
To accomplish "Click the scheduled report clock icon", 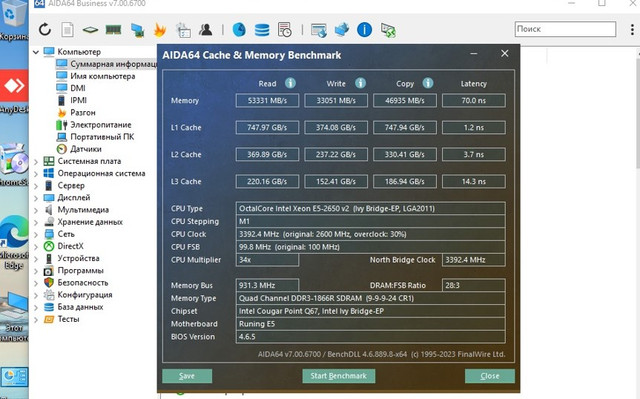I will pos(284,30).
